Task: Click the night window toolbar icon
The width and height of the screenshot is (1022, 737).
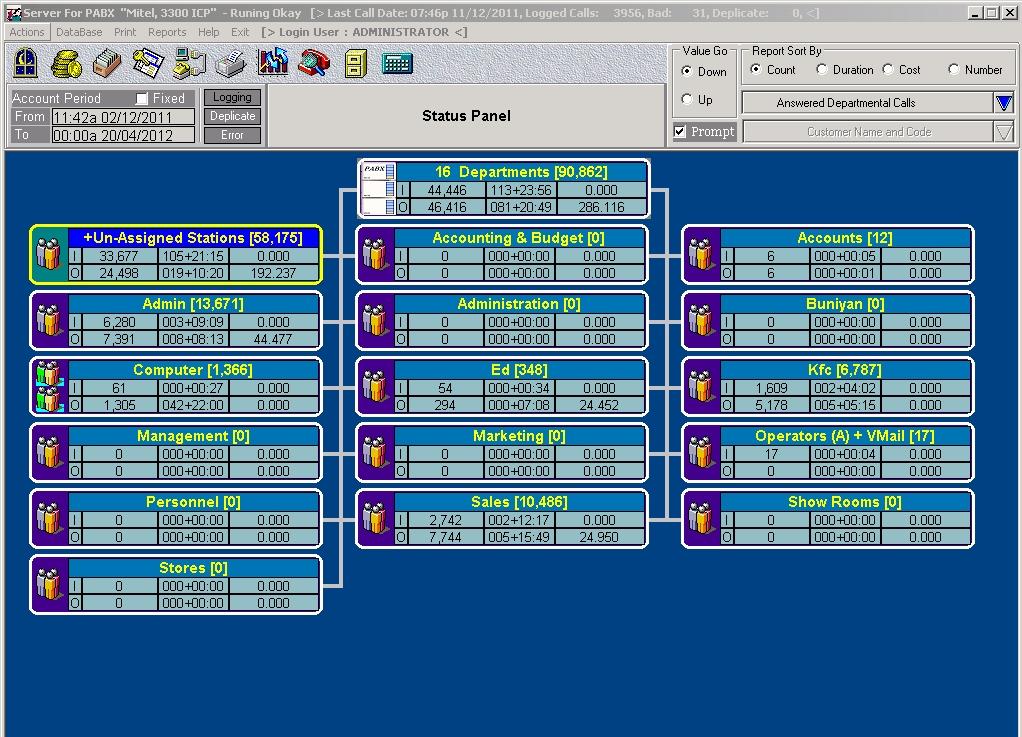Action: [26, 63]
